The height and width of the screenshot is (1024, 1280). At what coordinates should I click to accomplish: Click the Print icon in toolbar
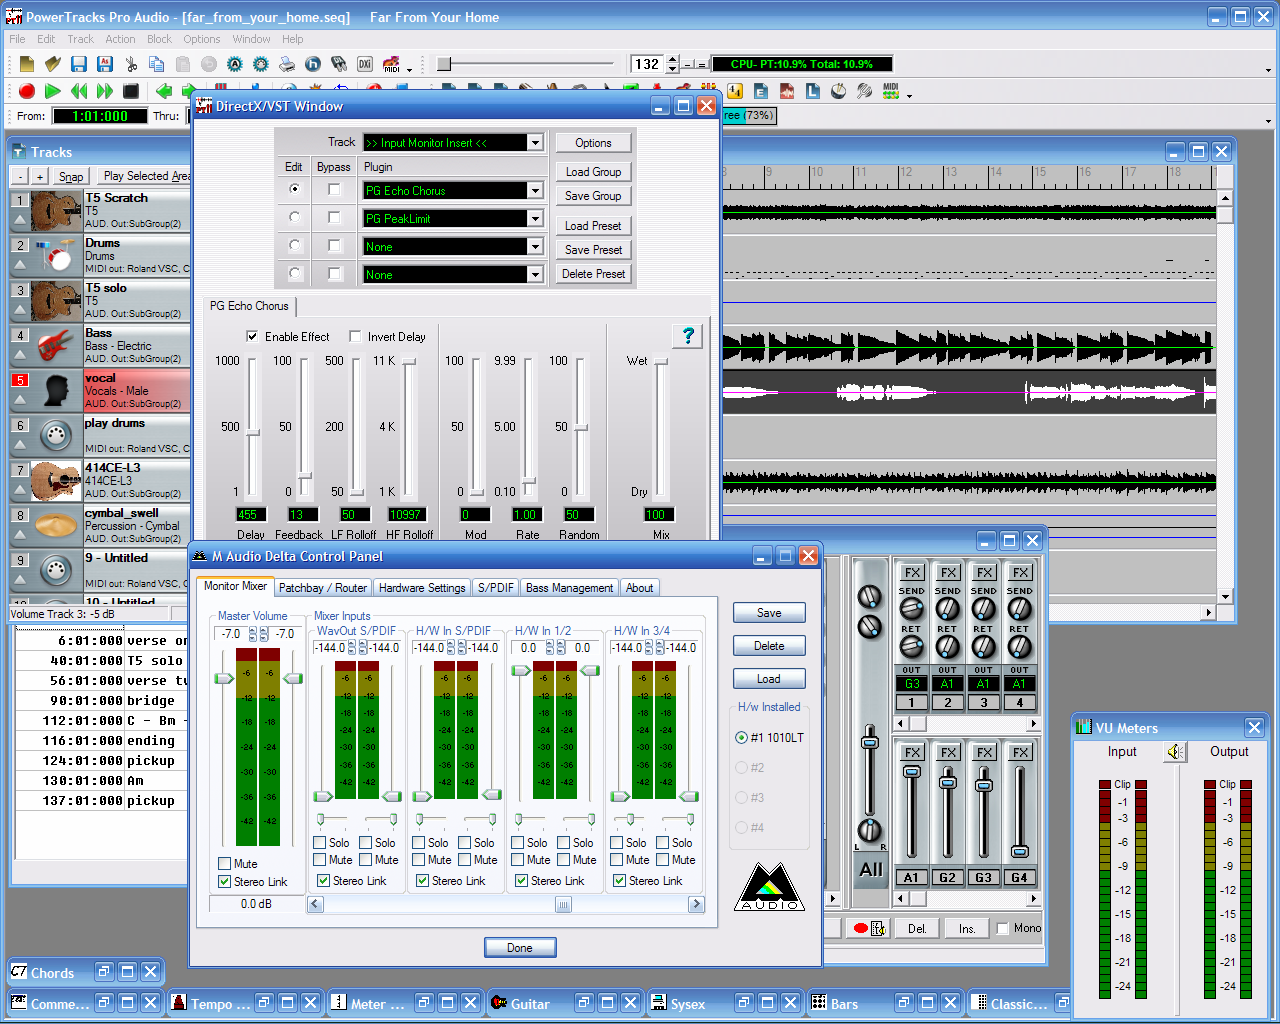(287, 64)
